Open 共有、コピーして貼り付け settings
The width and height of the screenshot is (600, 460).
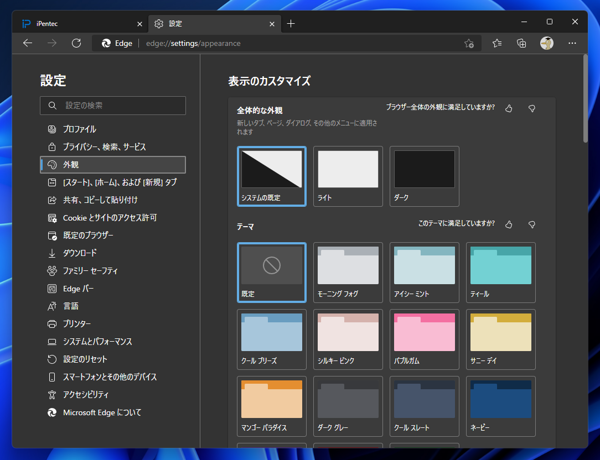pos(113,200)
